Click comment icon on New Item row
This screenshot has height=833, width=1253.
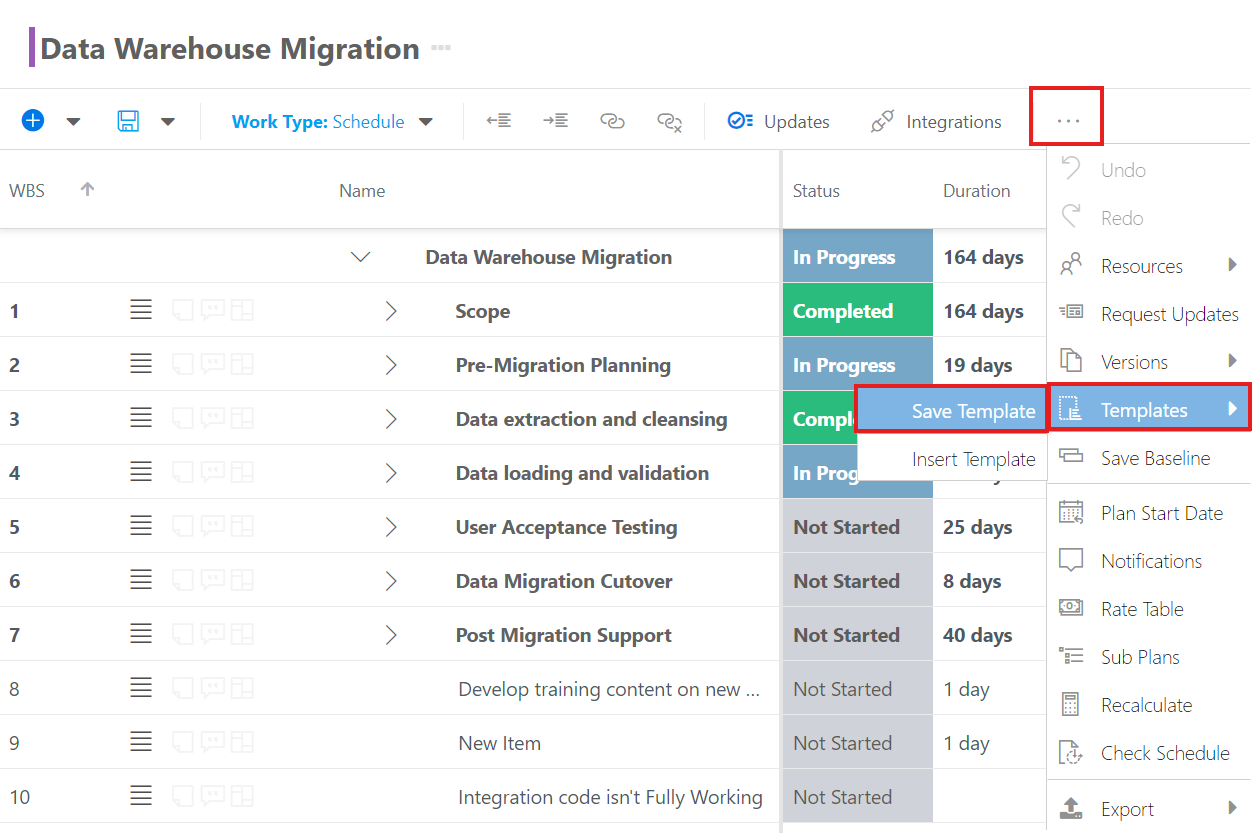[212, 743]
